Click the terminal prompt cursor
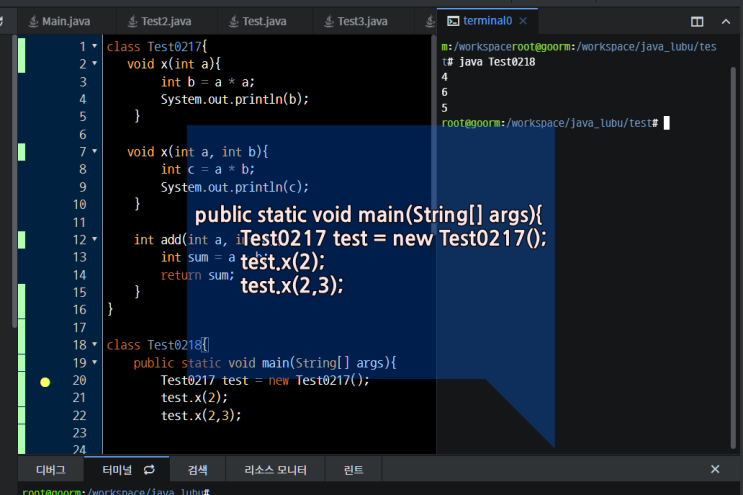This screenshot has height=495, width=743. point(667,123)
